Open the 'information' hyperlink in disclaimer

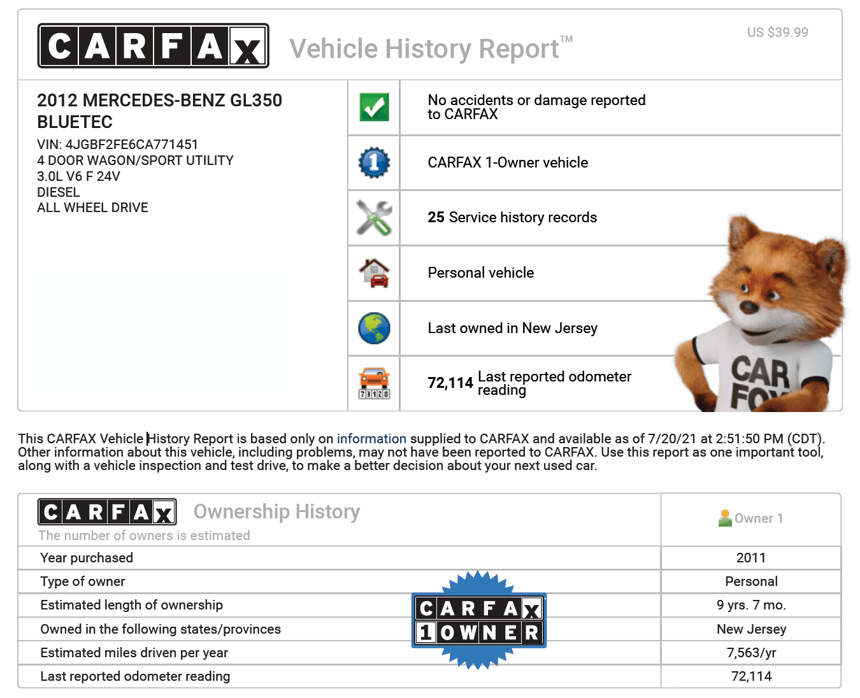click(371, 438)
